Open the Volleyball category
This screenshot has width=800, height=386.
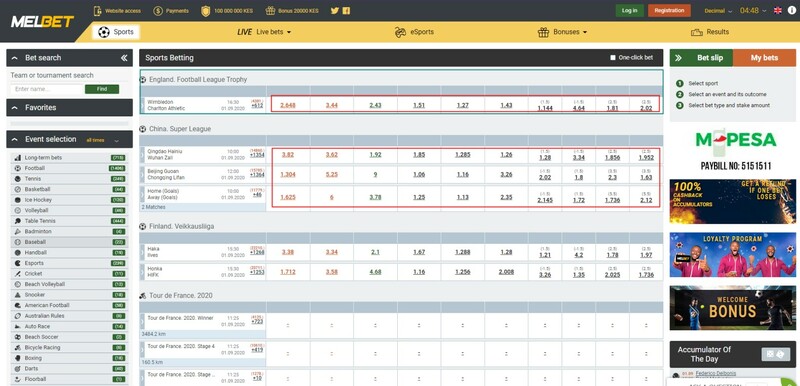[69, 211]
